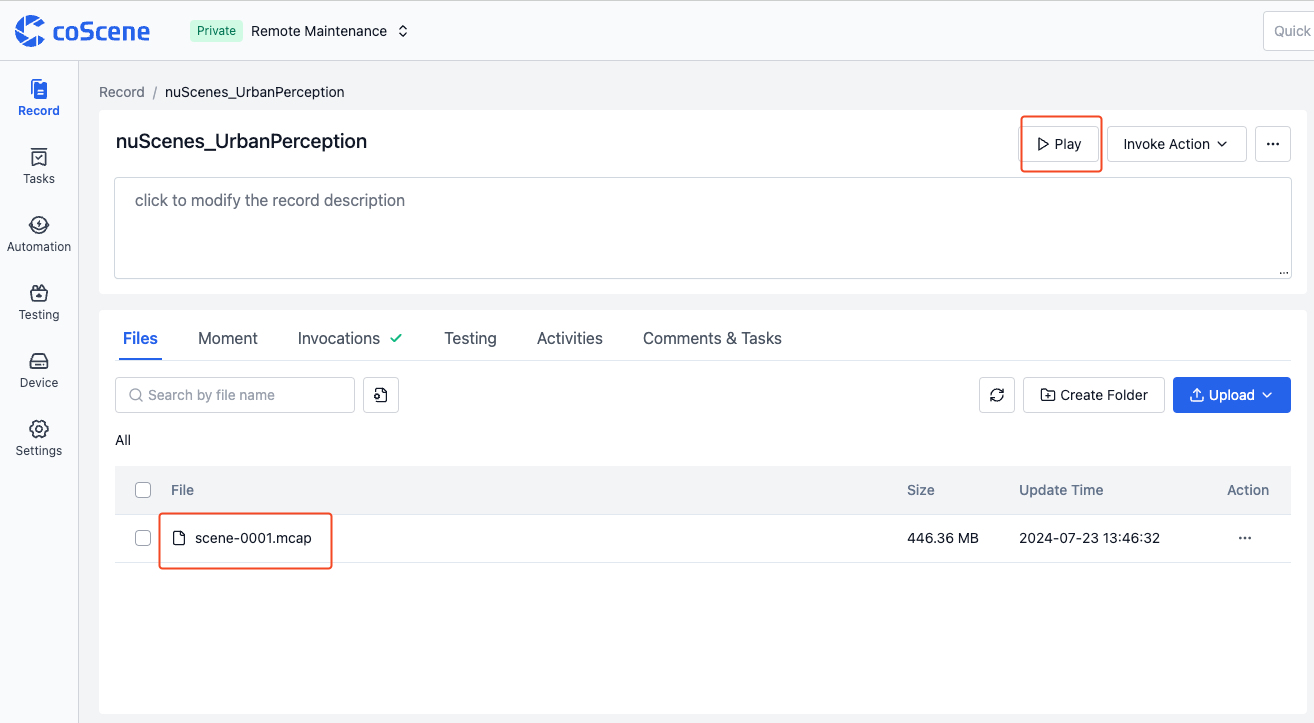Click the Private project badge
Image resolution: width=1314 pixels, height=723 pixels.
tap(216, 31)
